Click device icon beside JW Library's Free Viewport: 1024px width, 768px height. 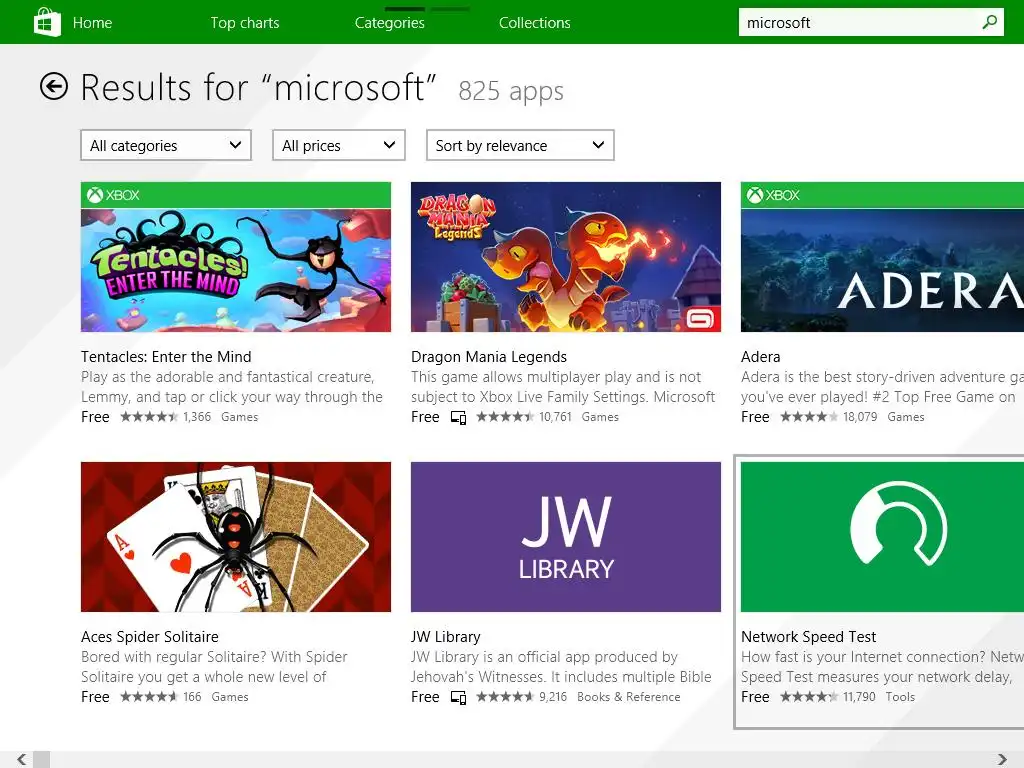point(458,698)
